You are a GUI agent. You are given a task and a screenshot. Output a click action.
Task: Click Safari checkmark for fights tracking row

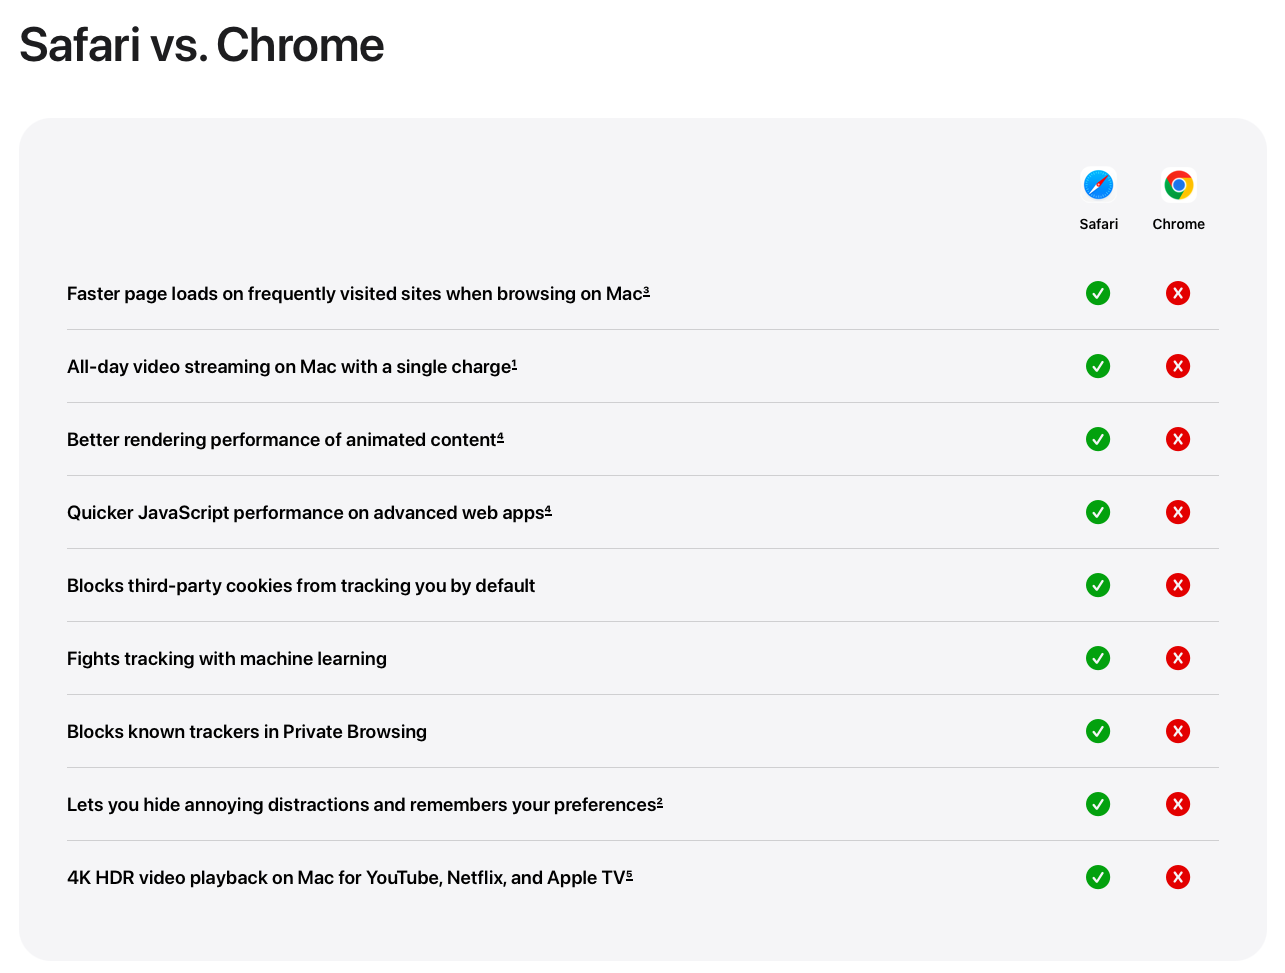click(1098, 658)
